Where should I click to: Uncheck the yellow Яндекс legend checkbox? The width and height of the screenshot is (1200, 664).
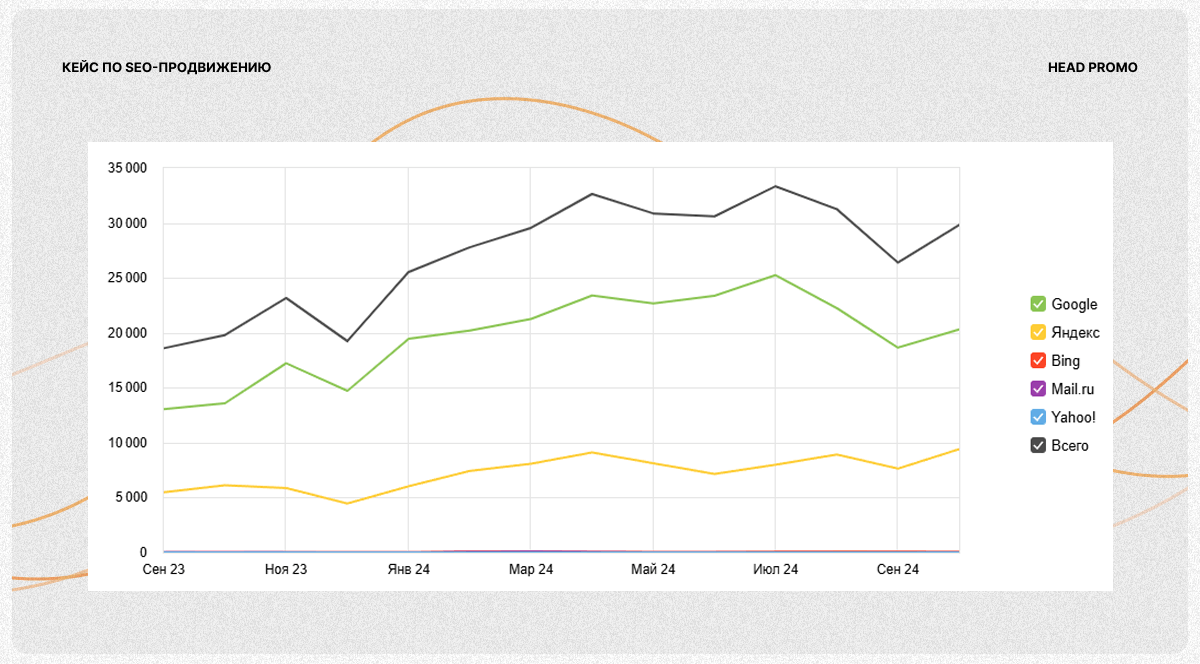point(1038,332)
